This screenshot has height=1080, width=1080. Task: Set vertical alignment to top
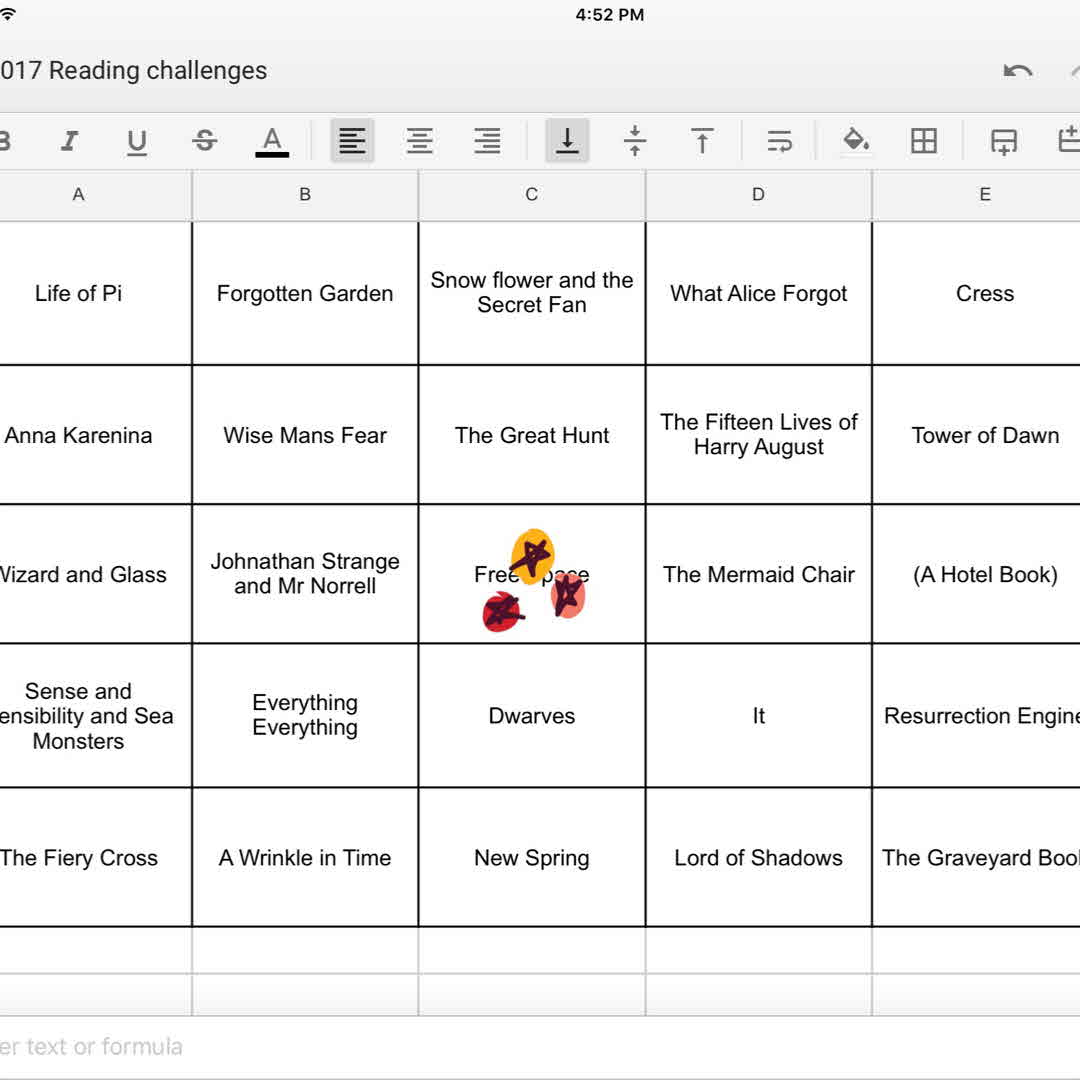pyautogui.click(x=703, y=141)
